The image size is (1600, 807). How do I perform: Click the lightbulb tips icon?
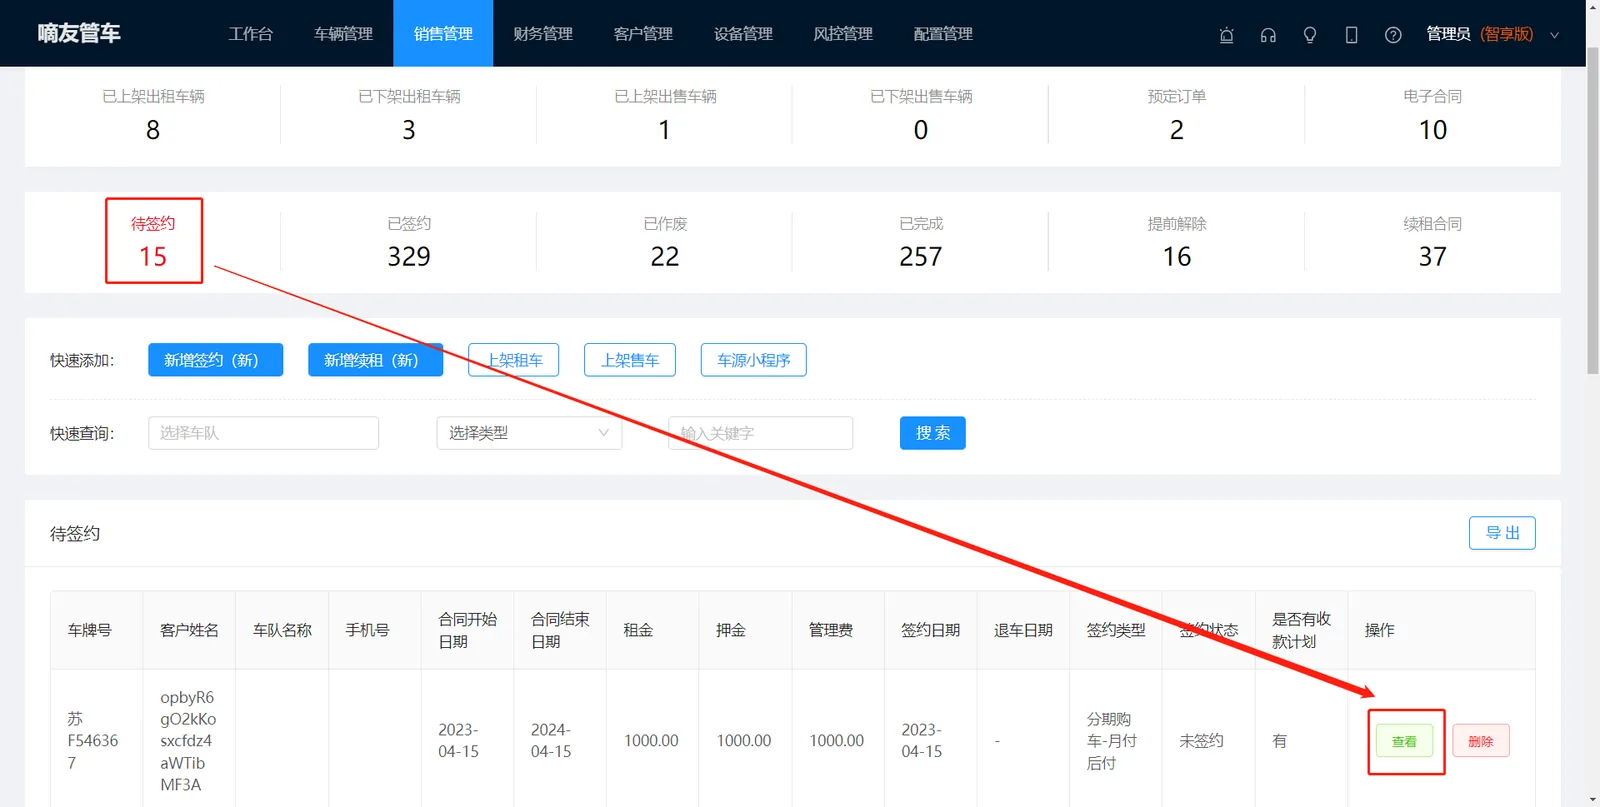(x=1310, y=35)
